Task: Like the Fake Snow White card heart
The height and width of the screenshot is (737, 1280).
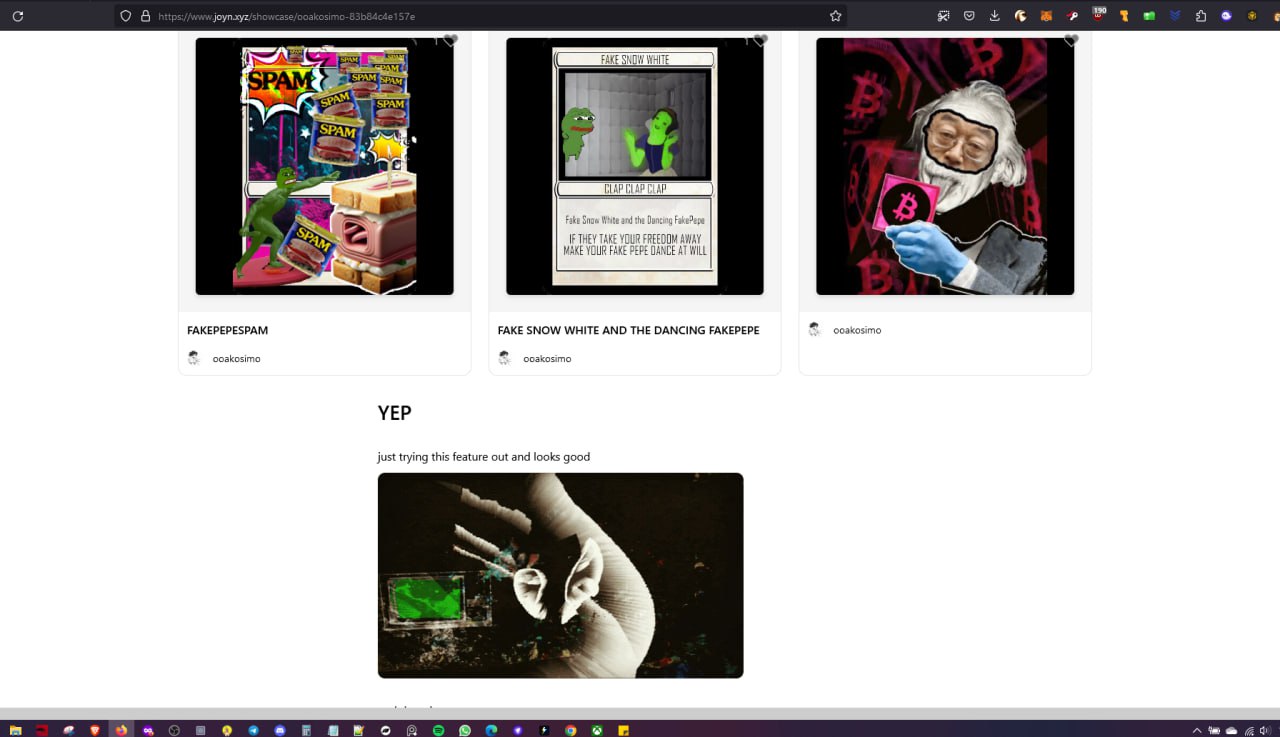Action: (x=760, y=40)
